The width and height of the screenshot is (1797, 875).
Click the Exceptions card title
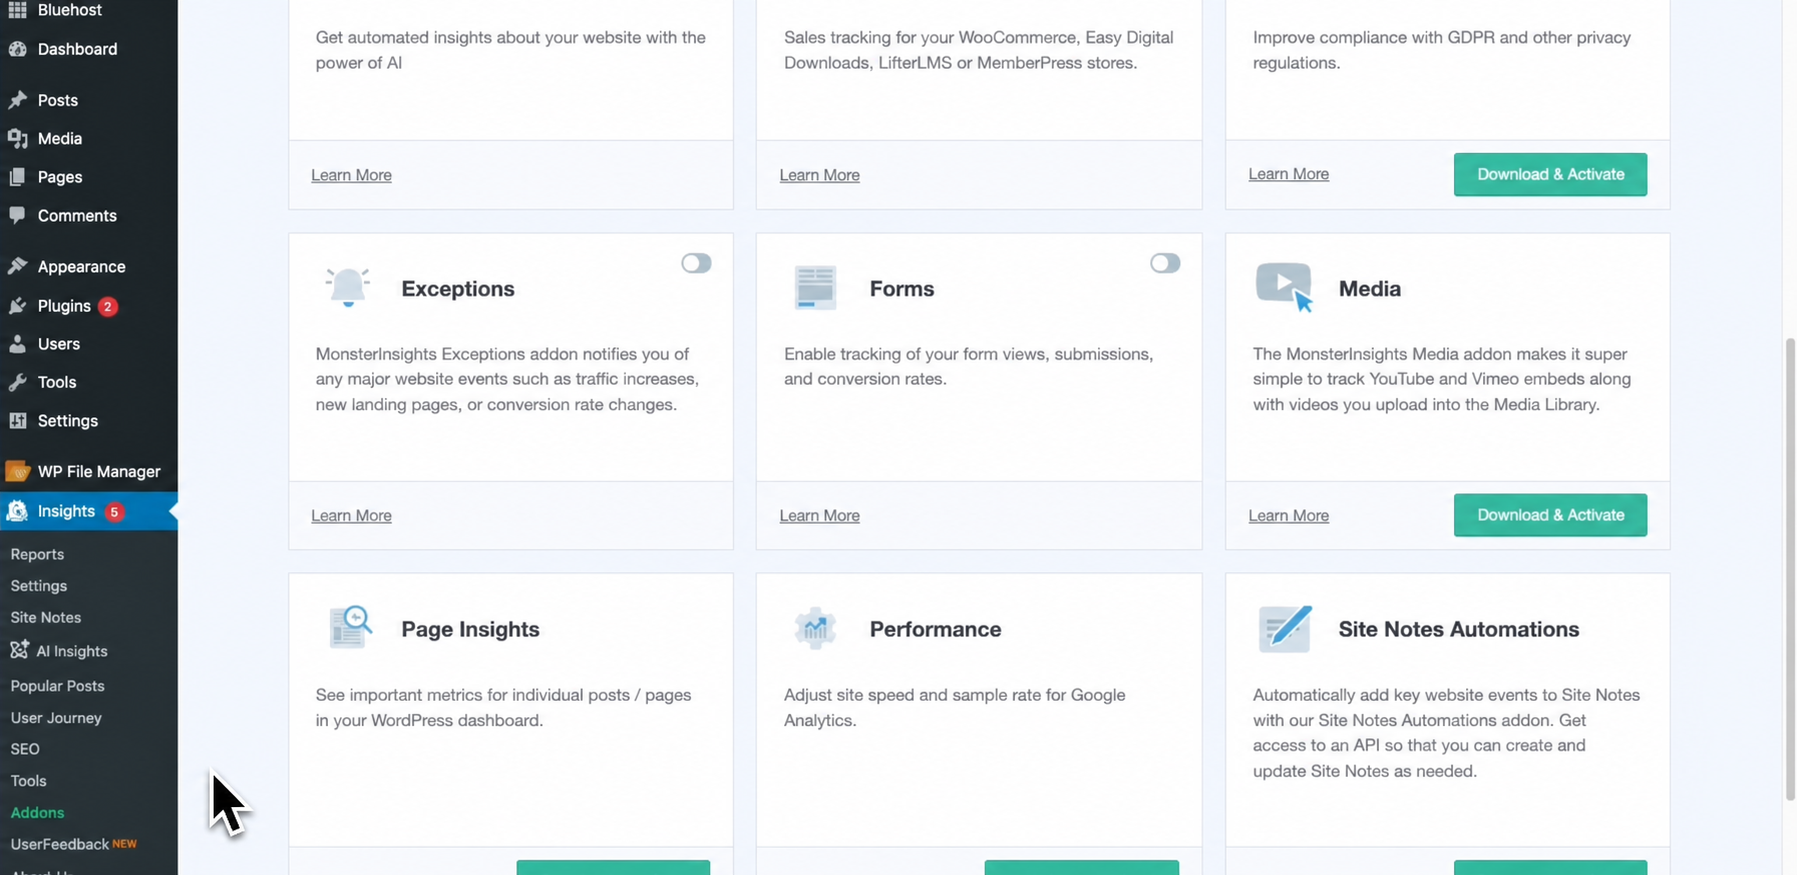pyautogui.click(x=458, y=289)
